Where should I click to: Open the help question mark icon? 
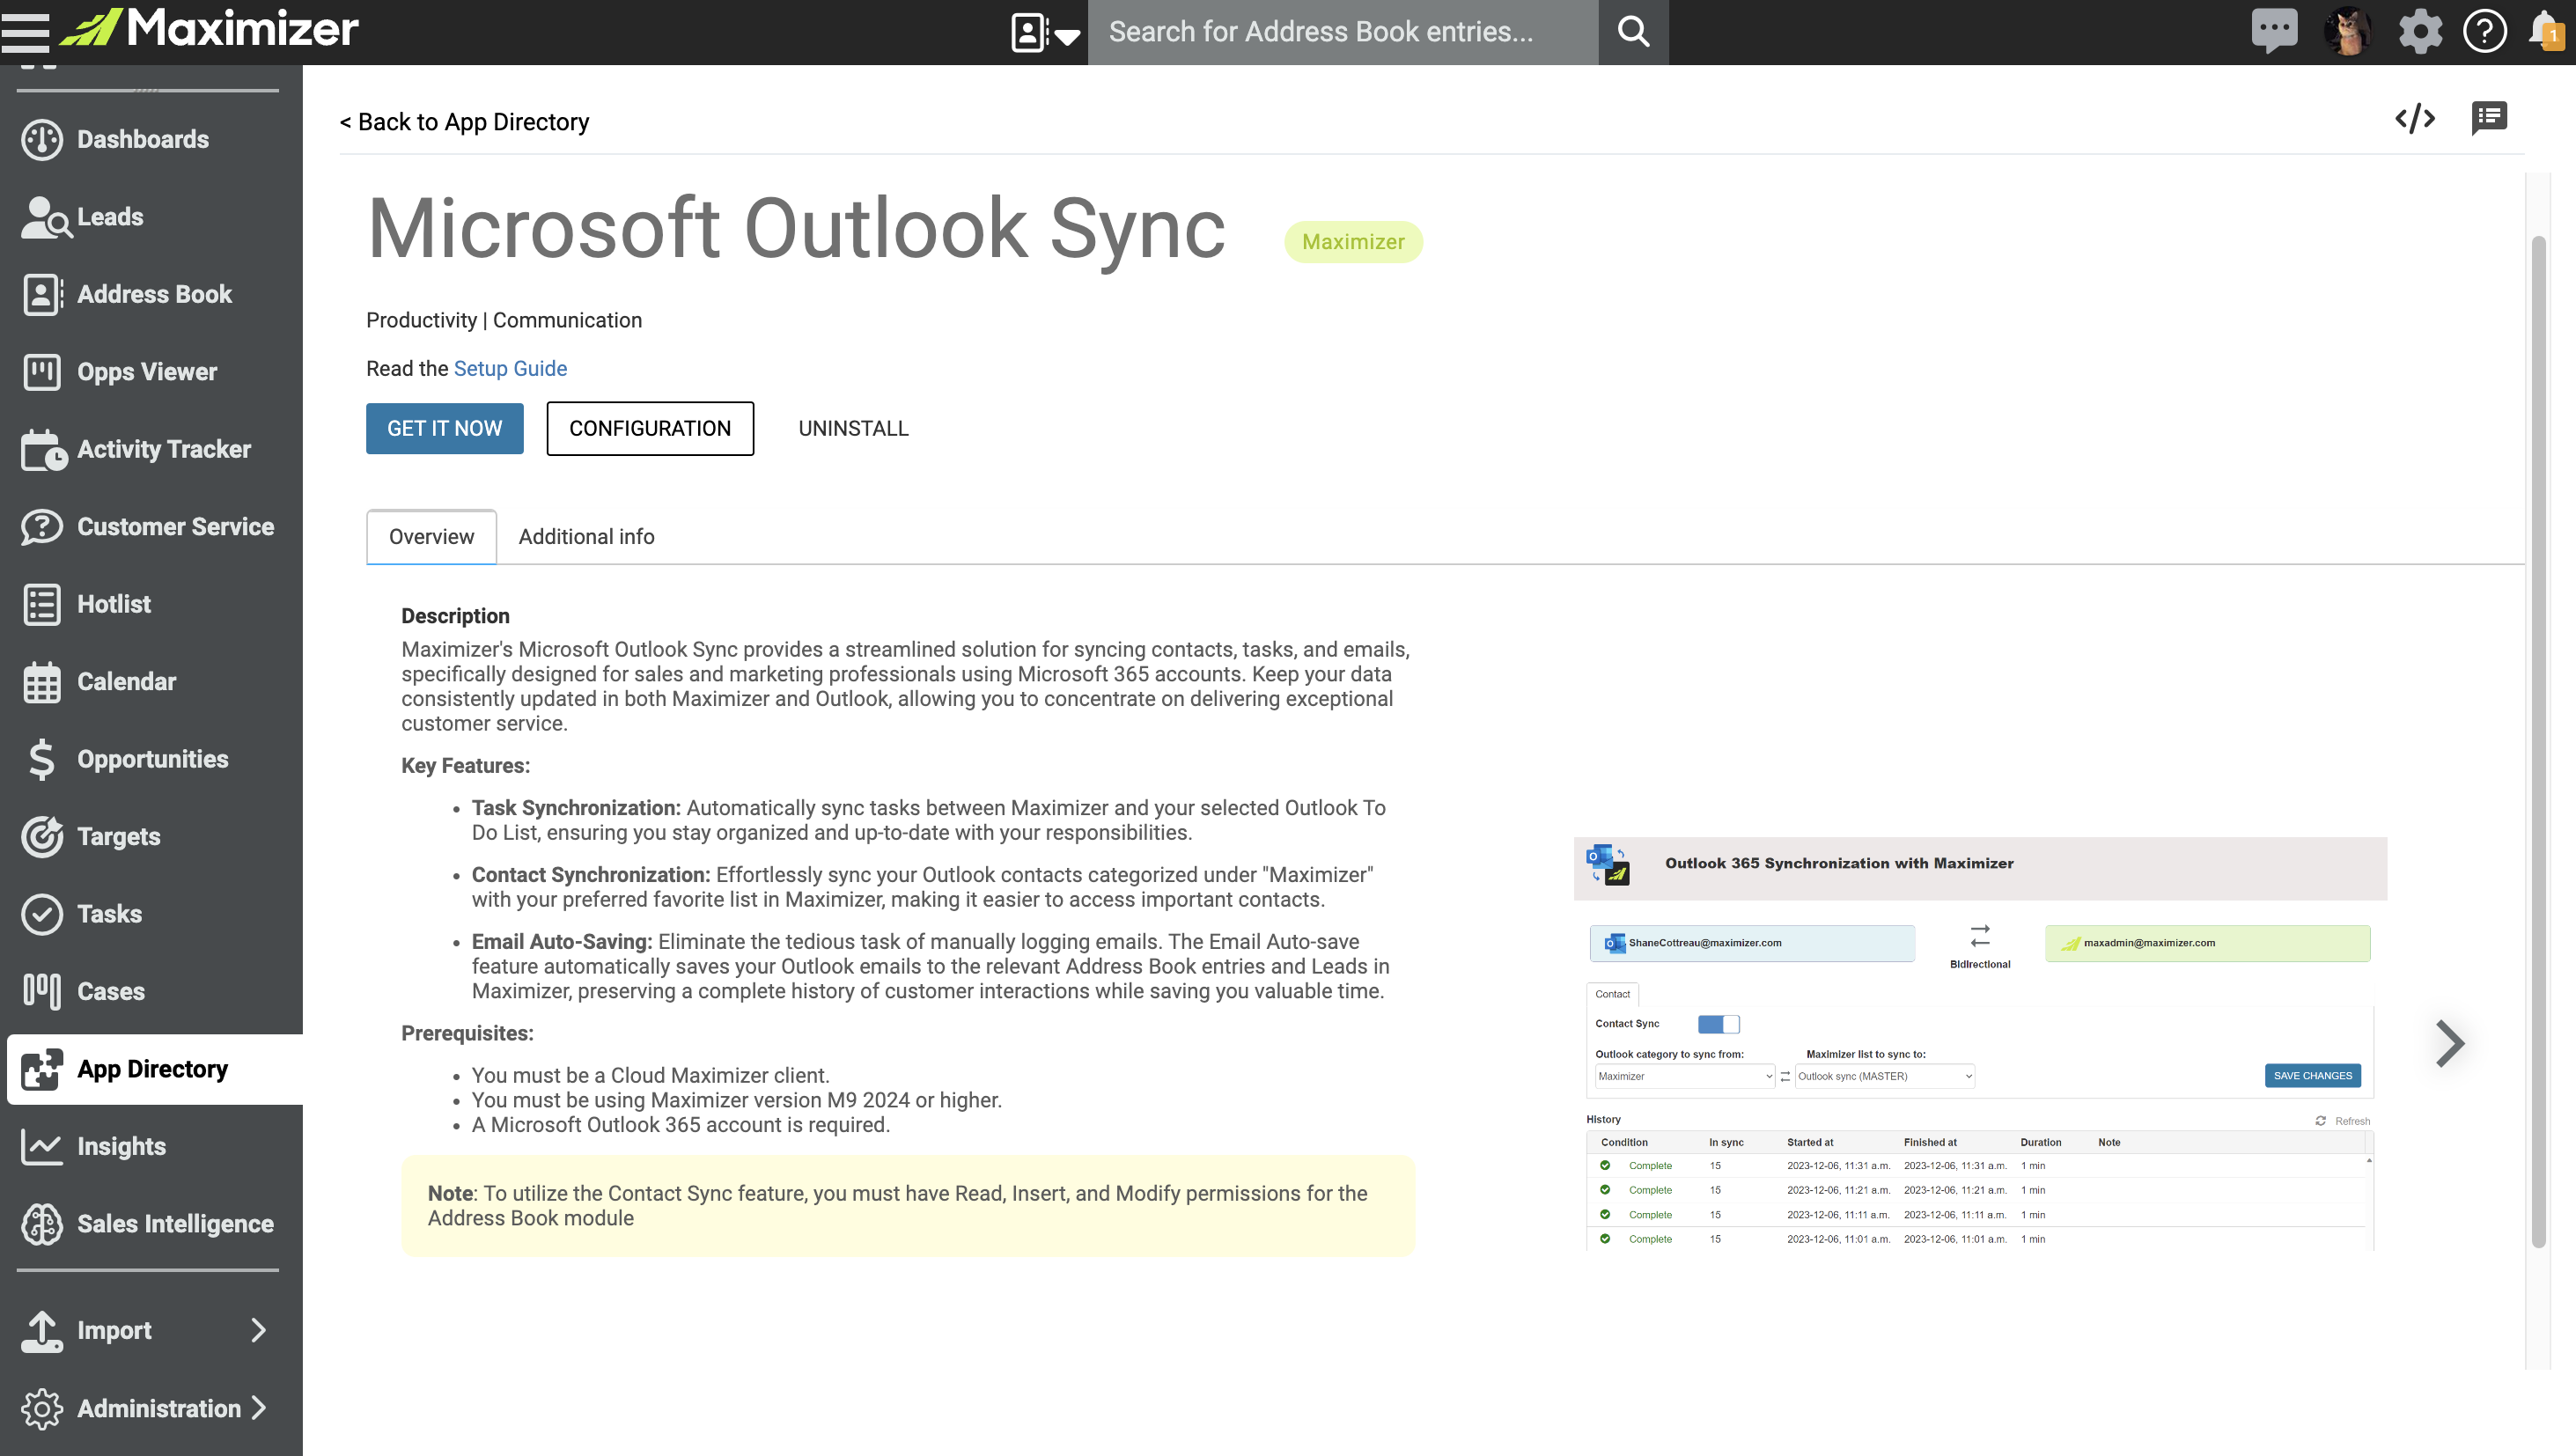[2485, 32]
